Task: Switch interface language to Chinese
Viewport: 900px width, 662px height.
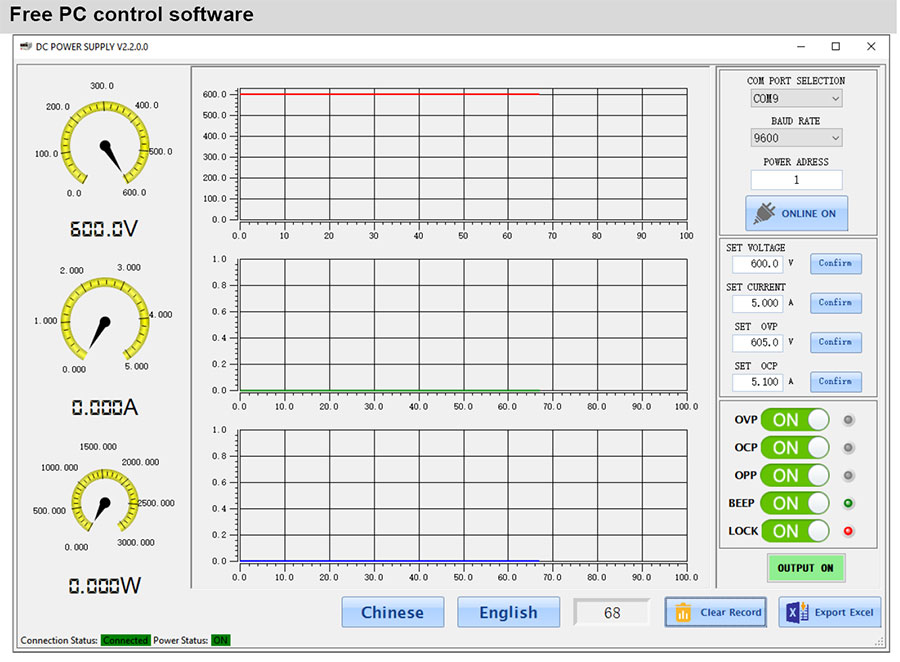Action: pyautogui.click(x=393, y=612)
